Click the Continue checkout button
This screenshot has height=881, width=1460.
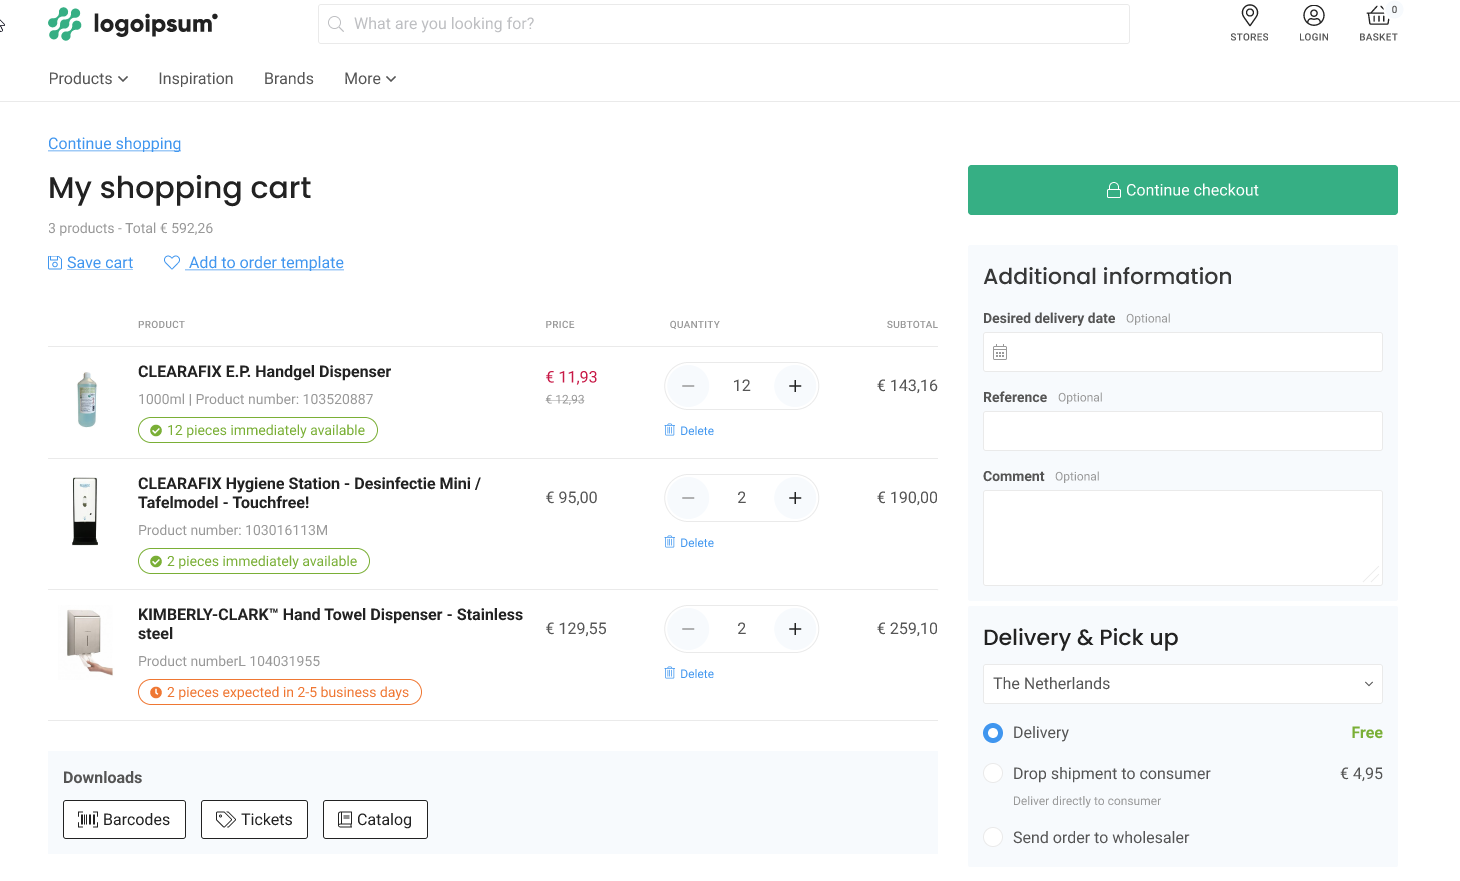pyautogui.click(x=1182, y=190)
